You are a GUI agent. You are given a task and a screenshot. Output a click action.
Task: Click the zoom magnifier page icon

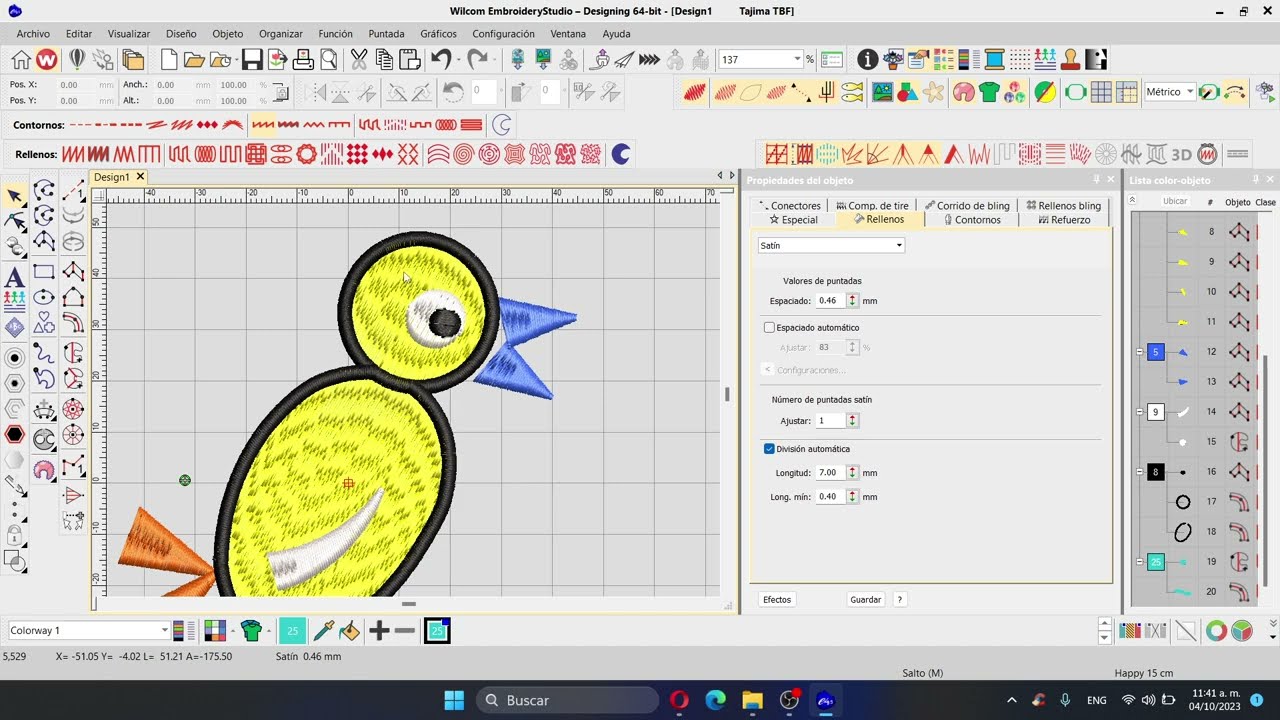pos(328,60)
